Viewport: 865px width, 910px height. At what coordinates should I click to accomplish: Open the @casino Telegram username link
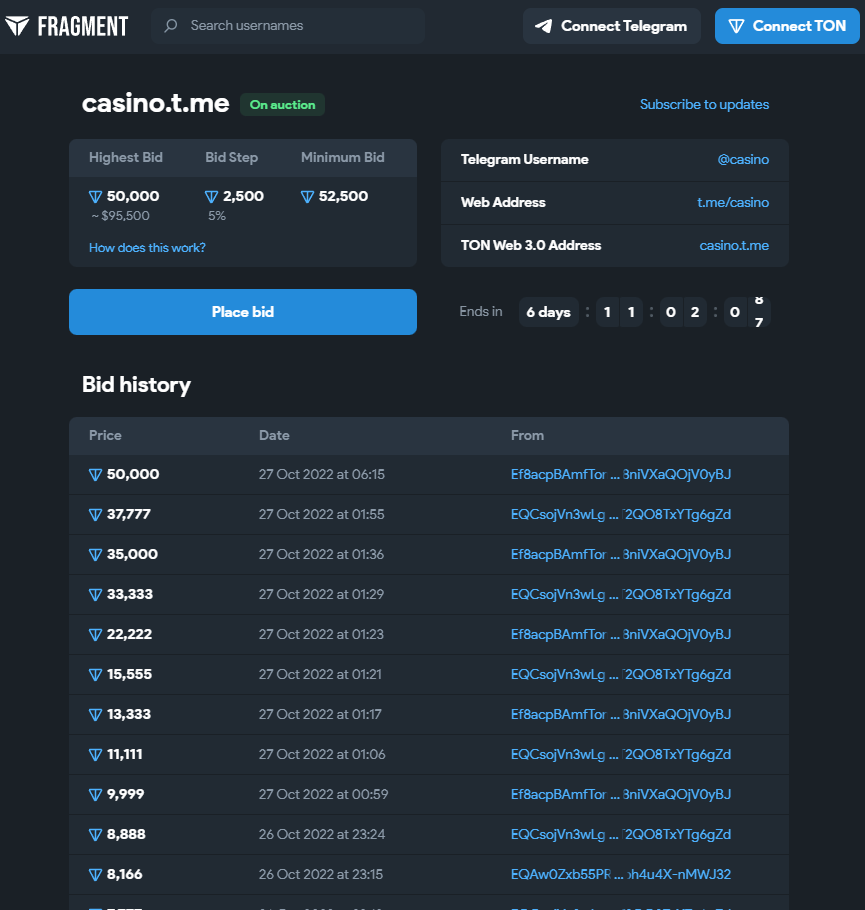tap(743, 160)
